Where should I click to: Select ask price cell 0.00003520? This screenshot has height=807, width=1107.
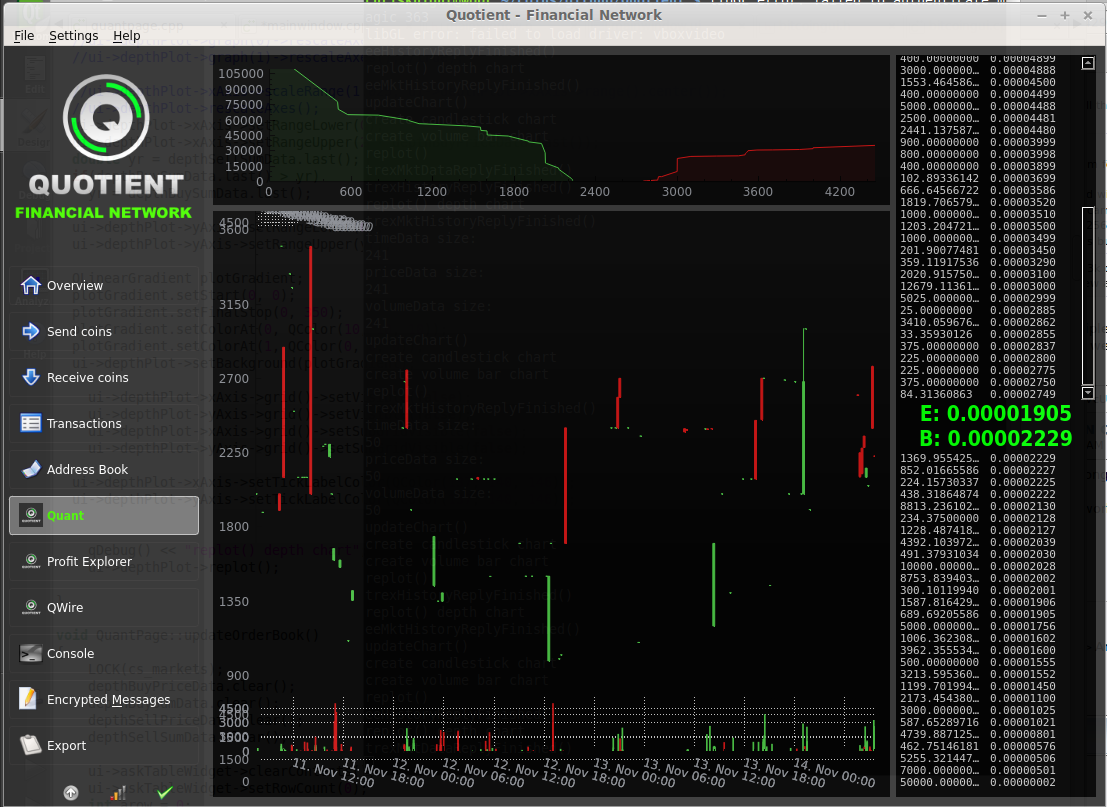[1022, 202]
